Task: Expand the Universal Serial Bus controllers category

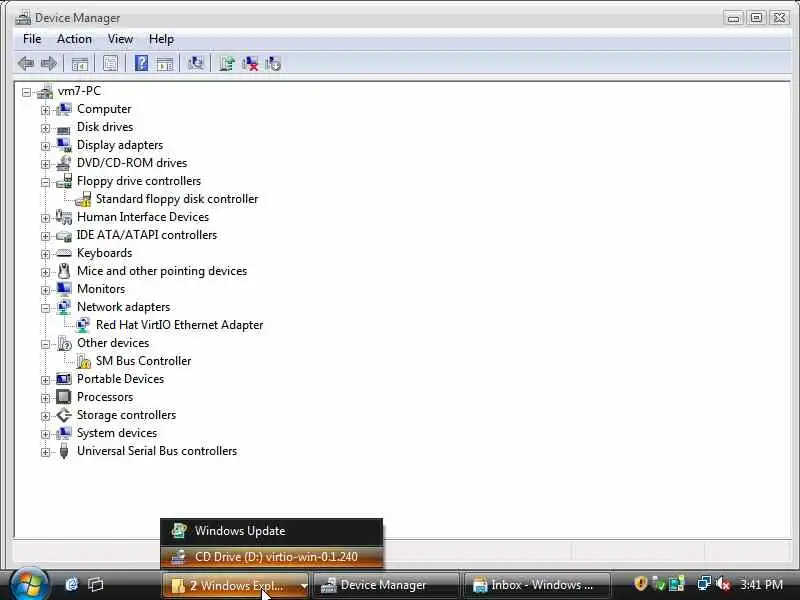Action: coord(45,453)
